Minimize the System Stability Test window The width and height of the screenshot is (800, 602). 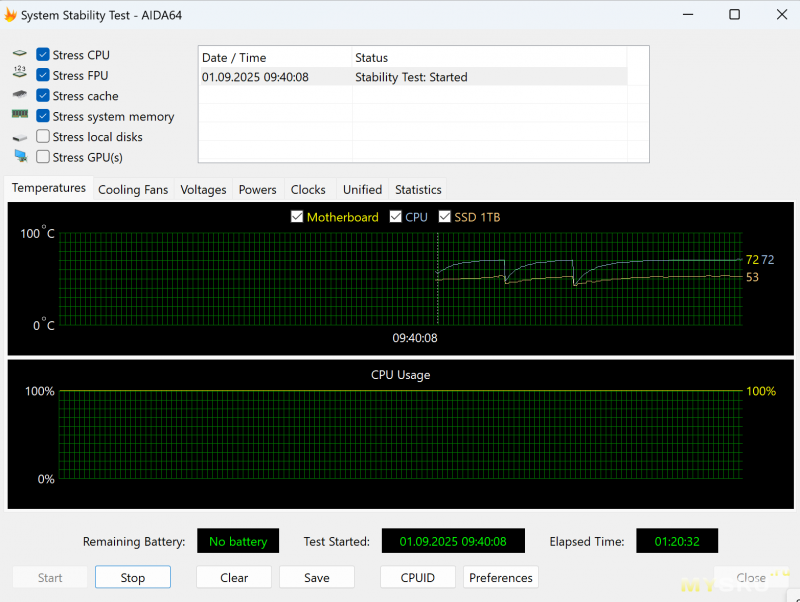point(688,14)
